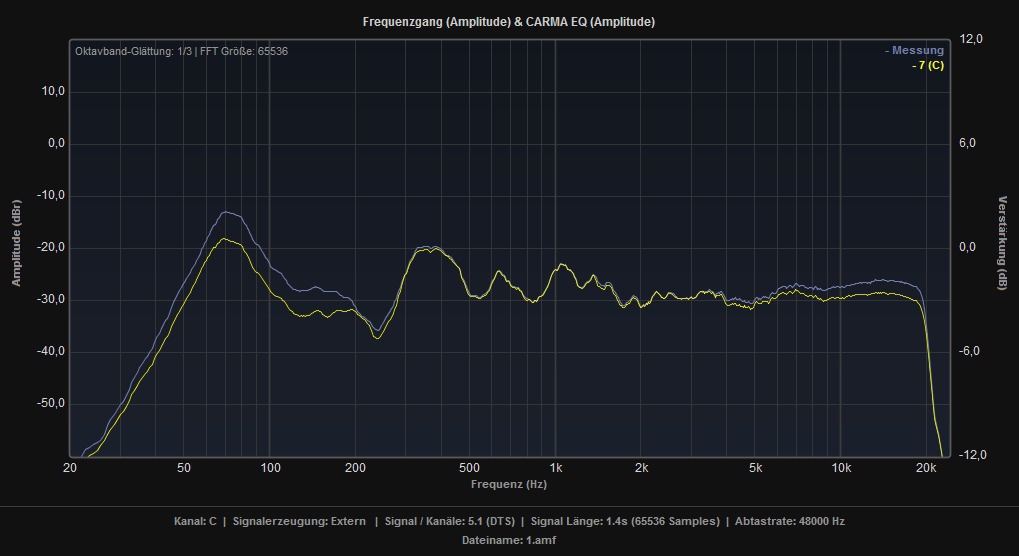Image resolution: width=1019 pixels, height=556 pixels.
Task: Toggle the Messung legend entry
Action: [914, 51]
